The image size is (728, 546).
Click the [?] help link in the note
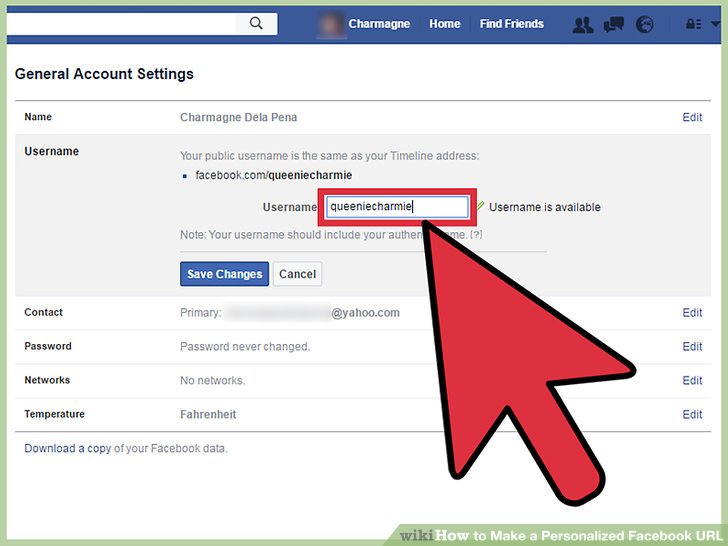pyautogui.click(x=476, y=235)
